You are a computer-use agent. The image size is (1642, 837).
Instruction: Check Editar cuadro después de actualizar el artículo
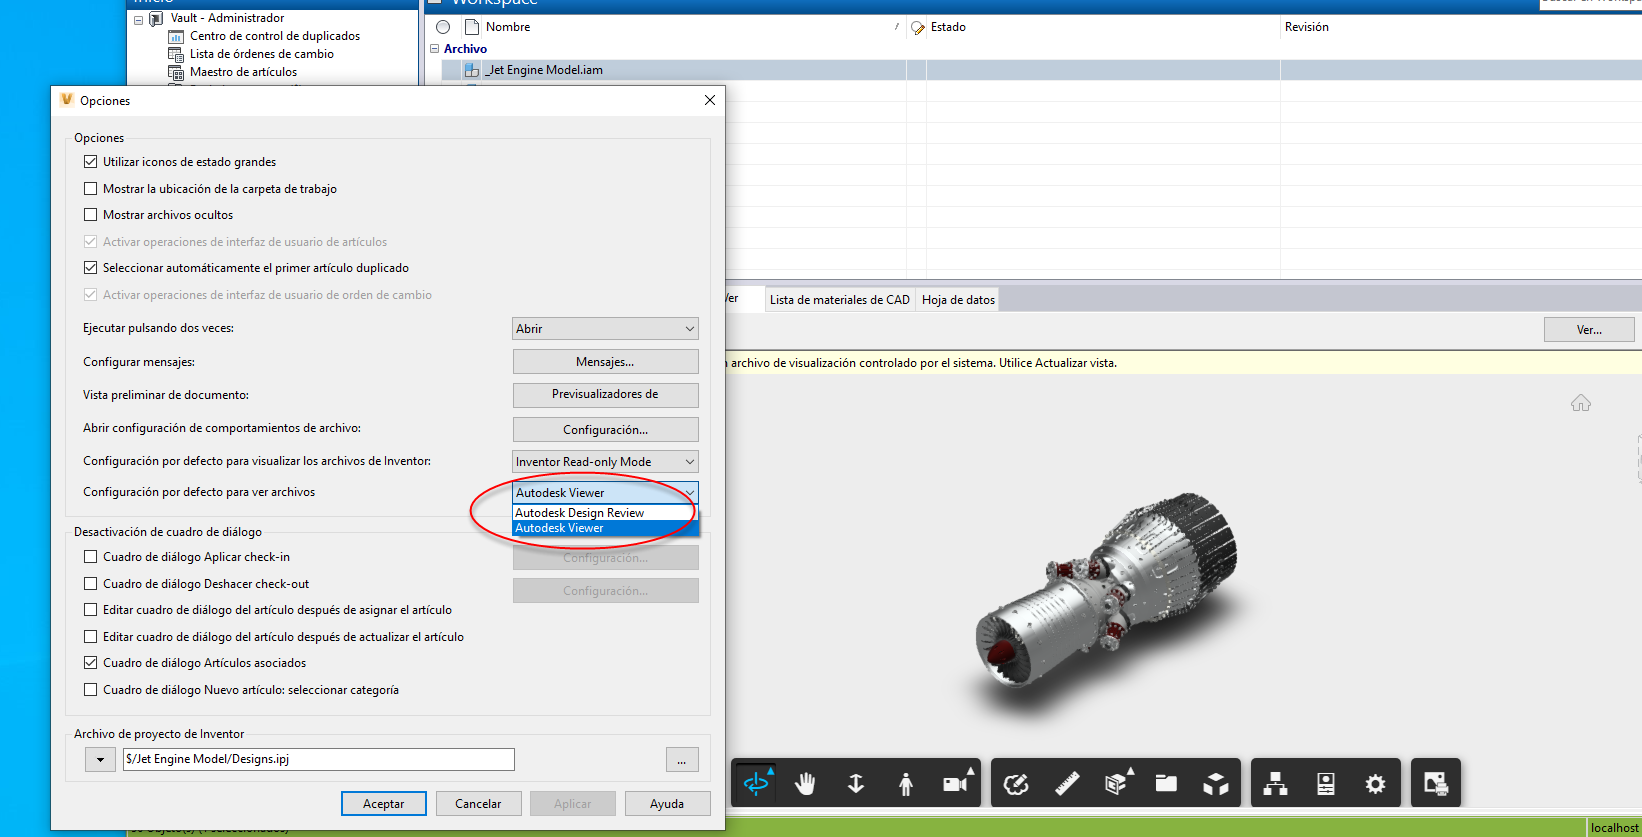pos(91,637)
